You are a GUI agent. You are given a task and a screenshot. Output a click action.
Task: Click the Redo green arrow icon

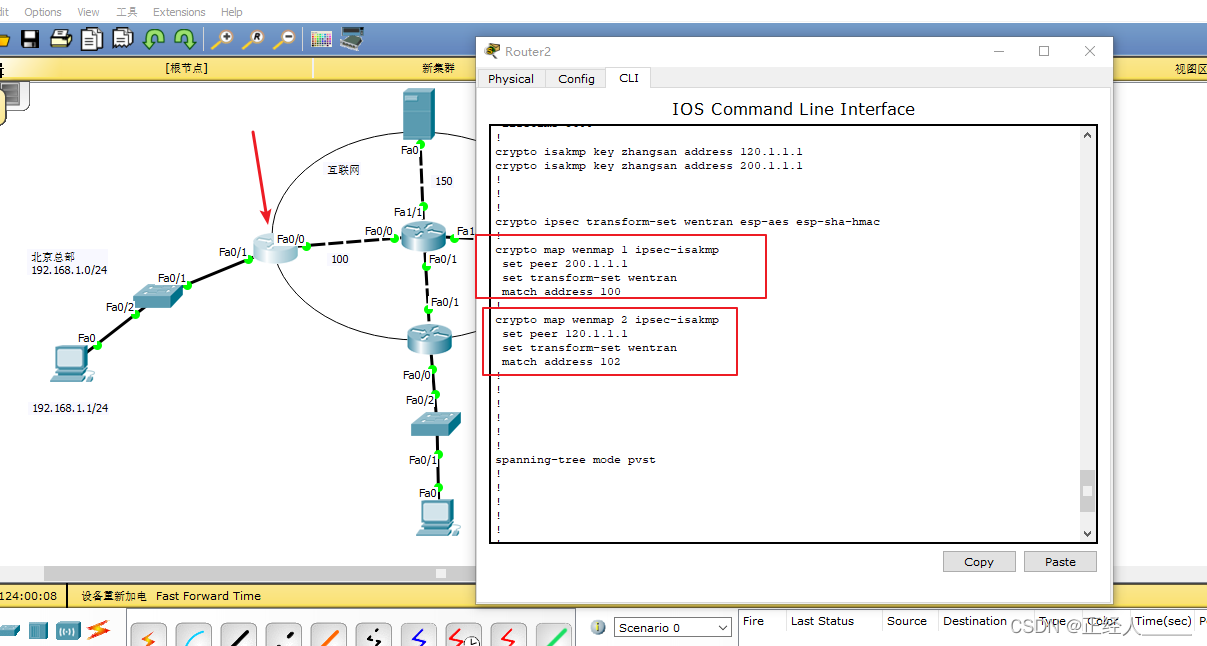pos(184,39)
